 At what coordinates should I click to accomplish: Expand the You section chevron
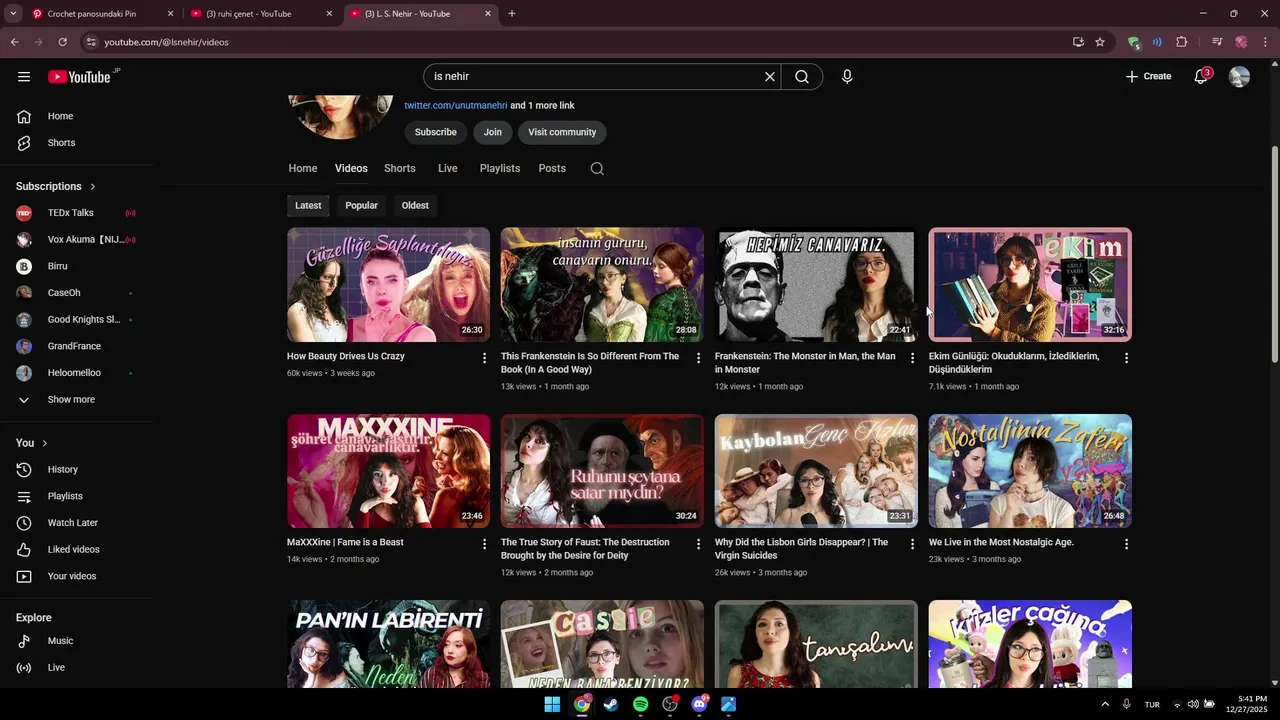(x=44, y=443)
